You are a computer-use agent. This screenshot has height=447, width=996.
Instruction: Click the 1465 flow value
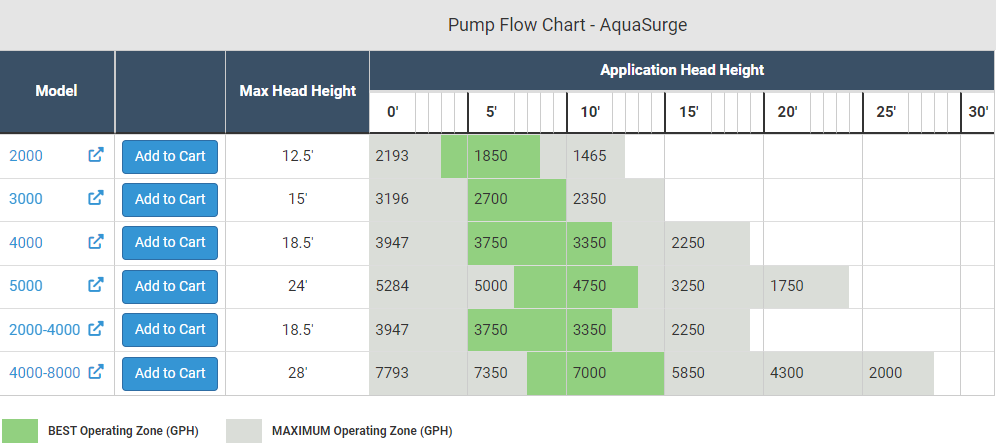click(589, 156)
